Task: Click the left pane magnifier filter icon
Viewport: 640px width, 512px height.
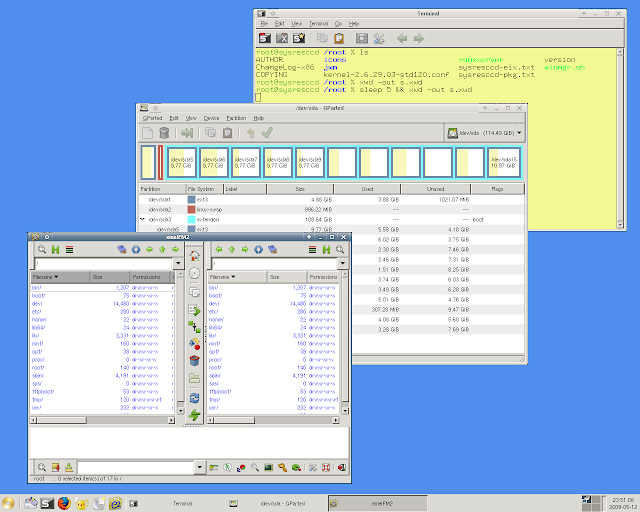Action: pos(42,249)
